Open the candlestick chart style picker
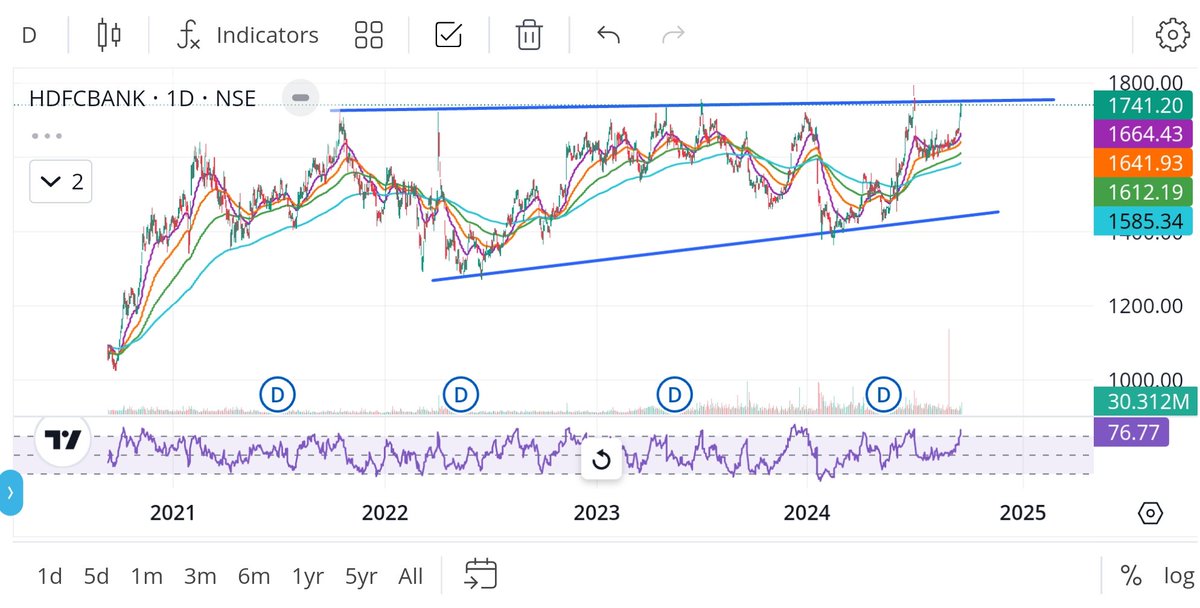The height and width of the screenshot is (608, 1200). coord(109,35)
